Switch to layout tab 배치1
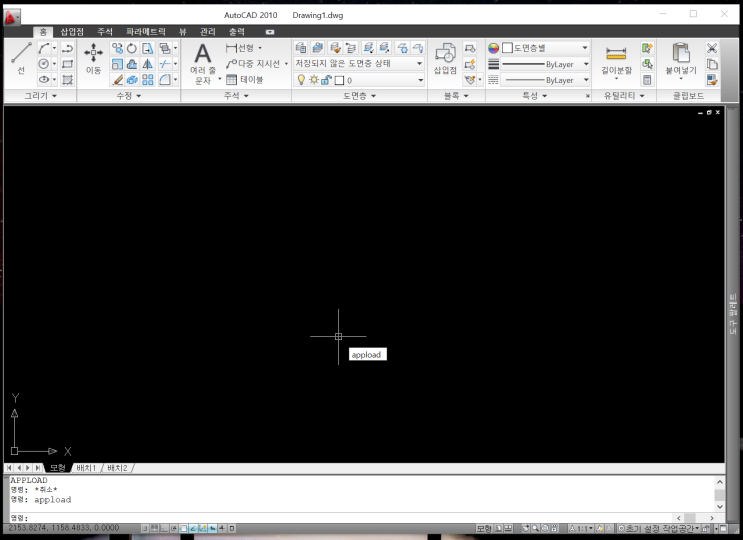The image size is (743, 540). pyautogui.click(x=86, y=468)
